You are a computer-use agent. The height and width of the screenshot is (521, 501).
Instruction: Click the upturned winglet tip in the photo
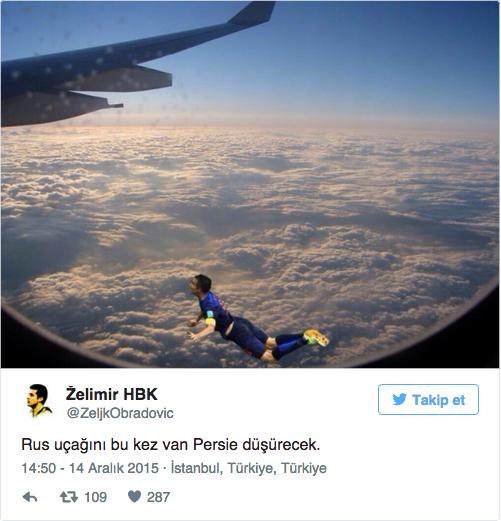click(x=255, y=13)
